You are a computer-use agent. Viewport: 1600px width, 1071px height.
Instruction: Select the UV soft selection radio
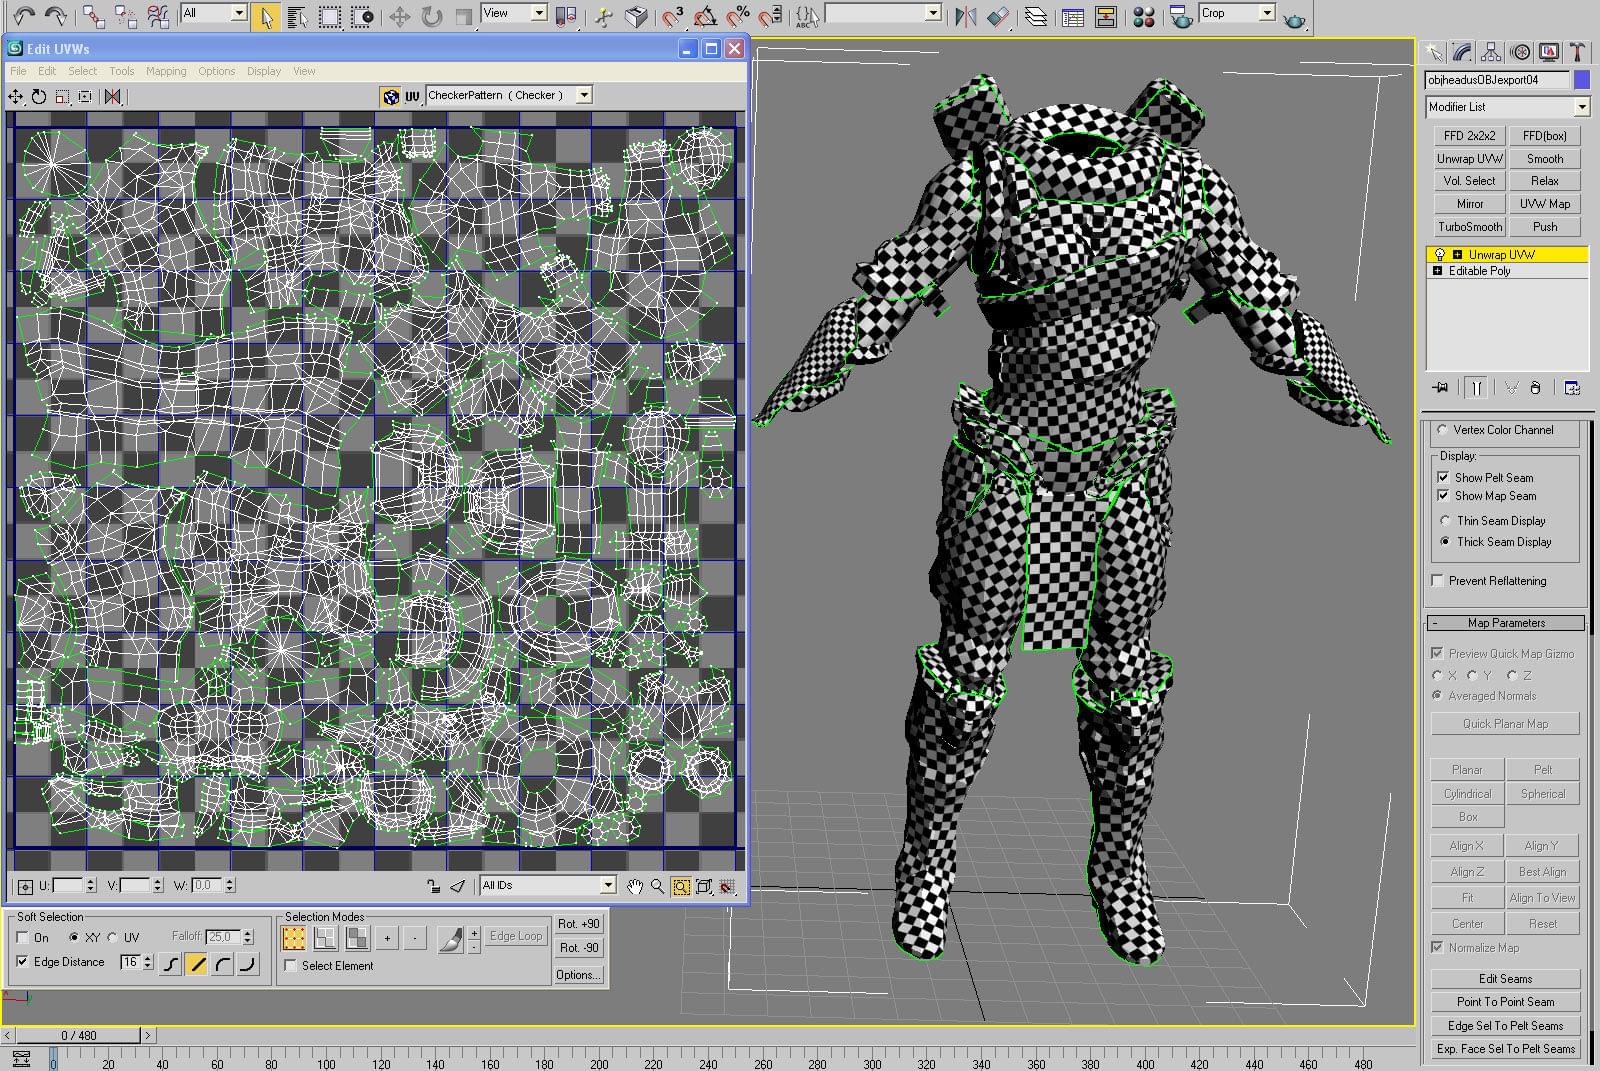click(x=112, y=938)
